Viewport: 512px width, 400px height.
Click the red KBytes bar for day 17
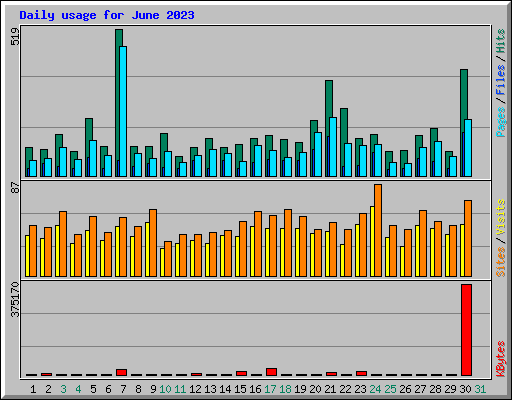pyautogui.click(x=271, y=372)
